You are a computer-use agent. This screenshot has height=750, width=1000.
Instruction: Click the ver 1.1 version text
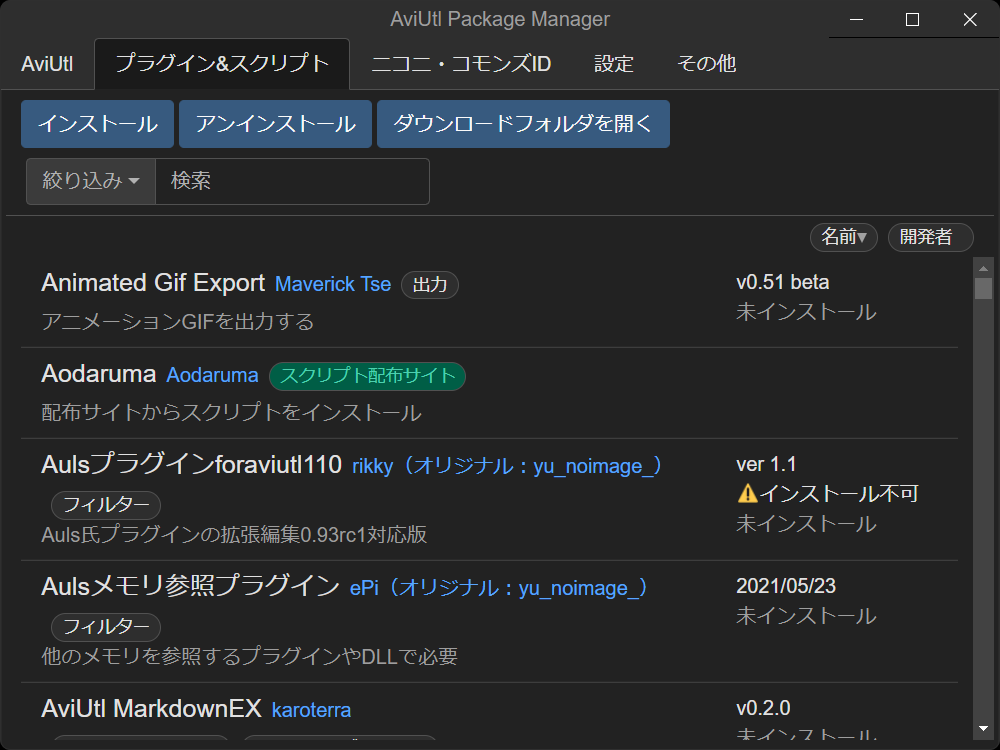pyautogui.click(x=766, y=464)
